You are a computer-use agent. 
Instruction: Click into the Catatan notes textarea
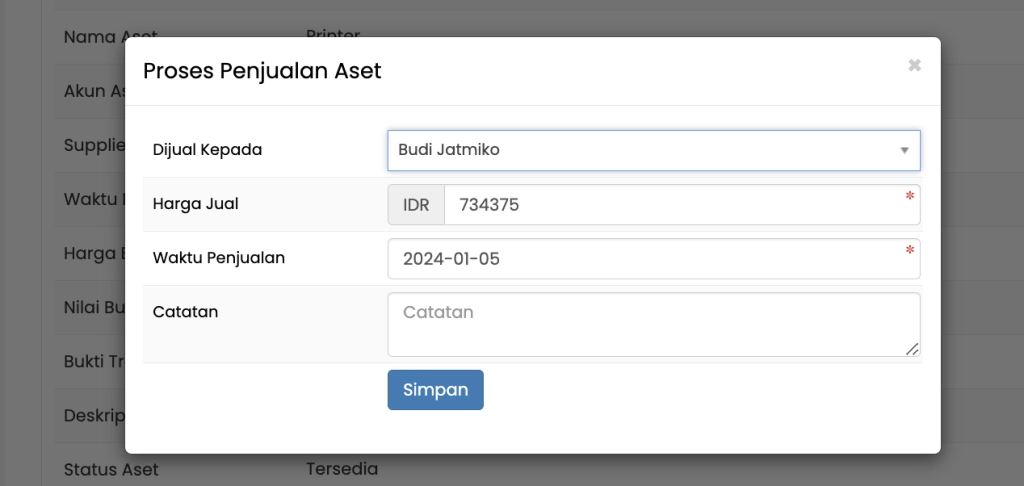pyautogui.click(x=652, y=324)
